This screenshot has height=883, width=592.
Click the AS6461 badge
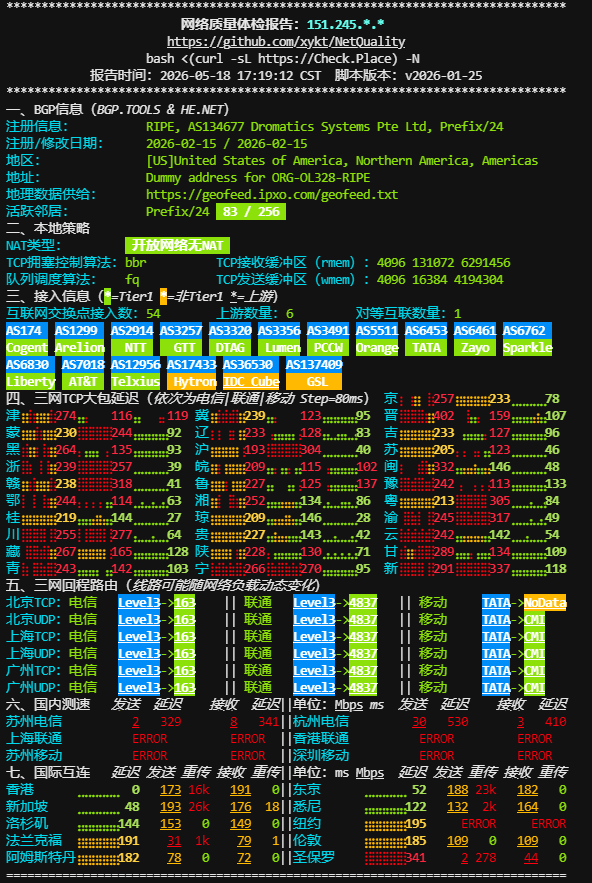click(x=475, y=331)
